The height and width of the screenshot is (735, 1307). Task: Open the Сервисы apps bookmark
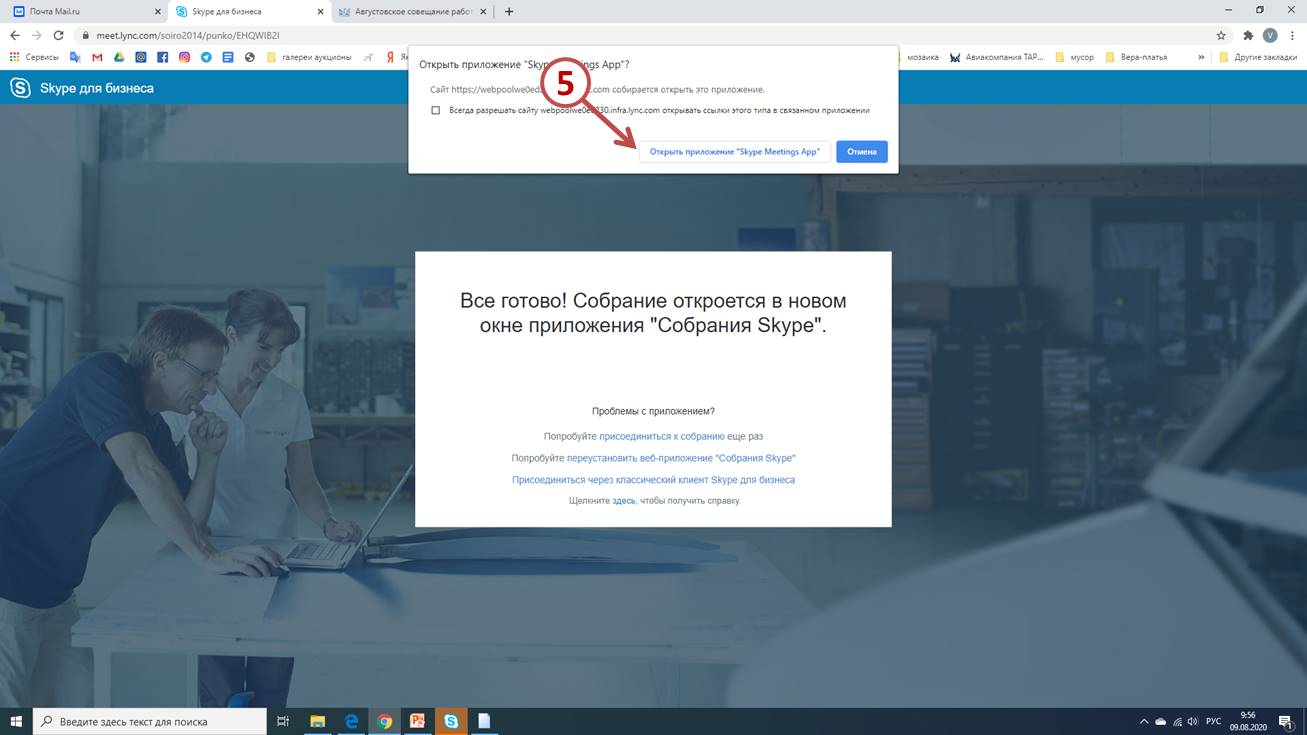coord(34,57)
